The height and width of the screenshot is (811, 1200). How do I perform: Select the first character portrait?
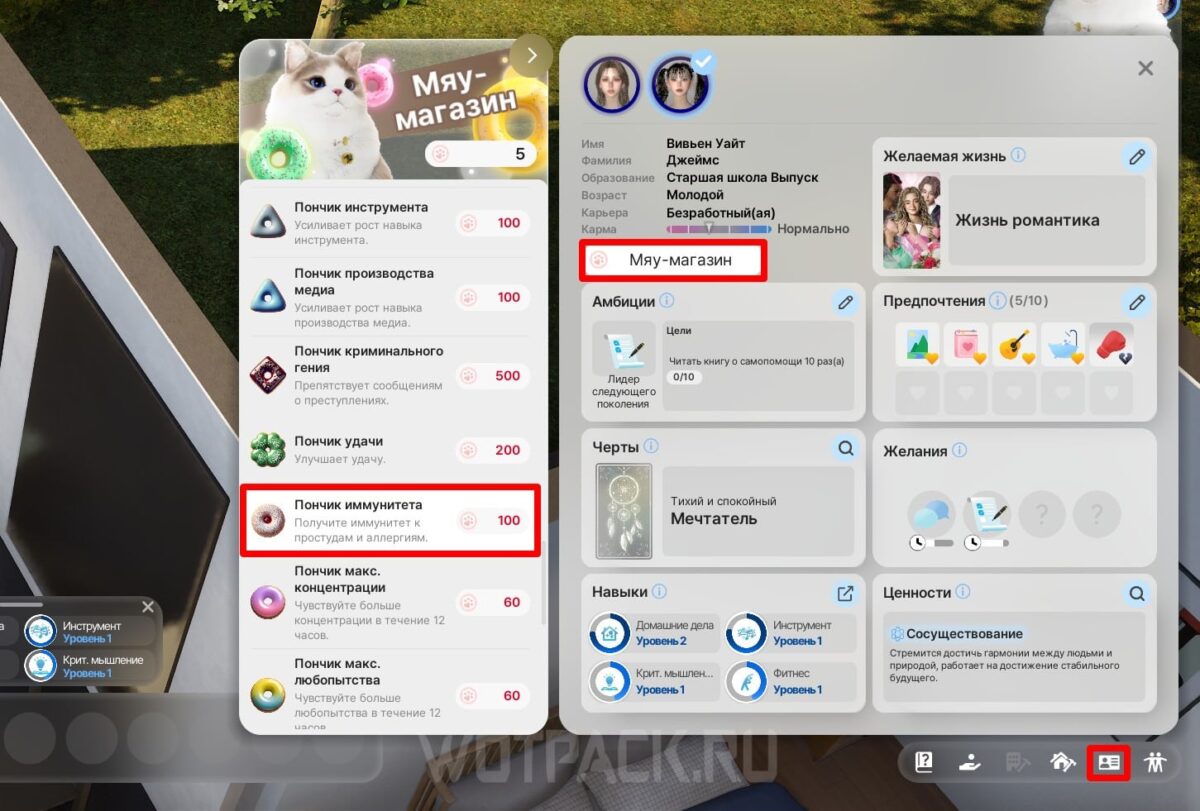pyautogui.click(x=609, y=83)
